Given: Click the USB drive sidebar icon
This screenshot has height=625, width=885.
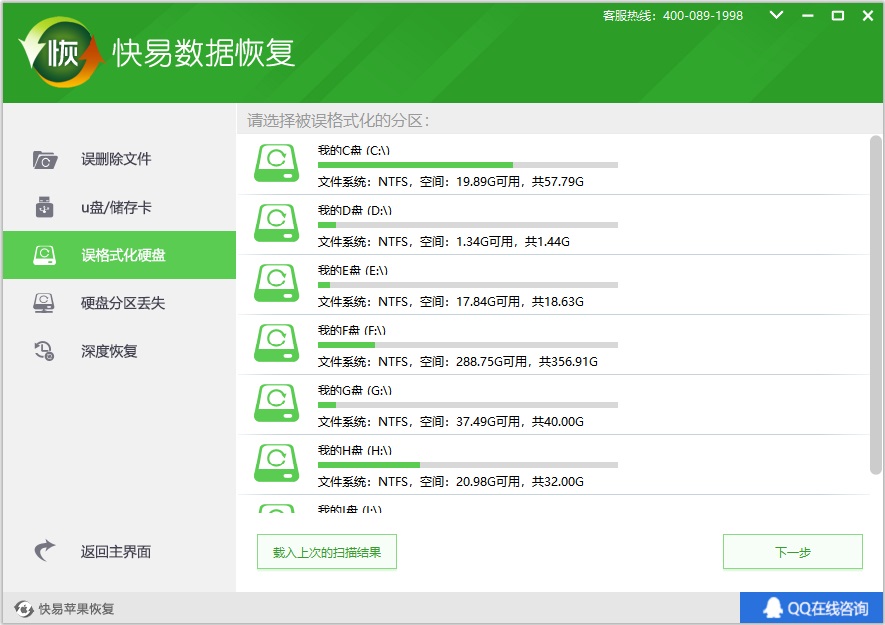Looking at the screenshot, I should tap(45, 207).
